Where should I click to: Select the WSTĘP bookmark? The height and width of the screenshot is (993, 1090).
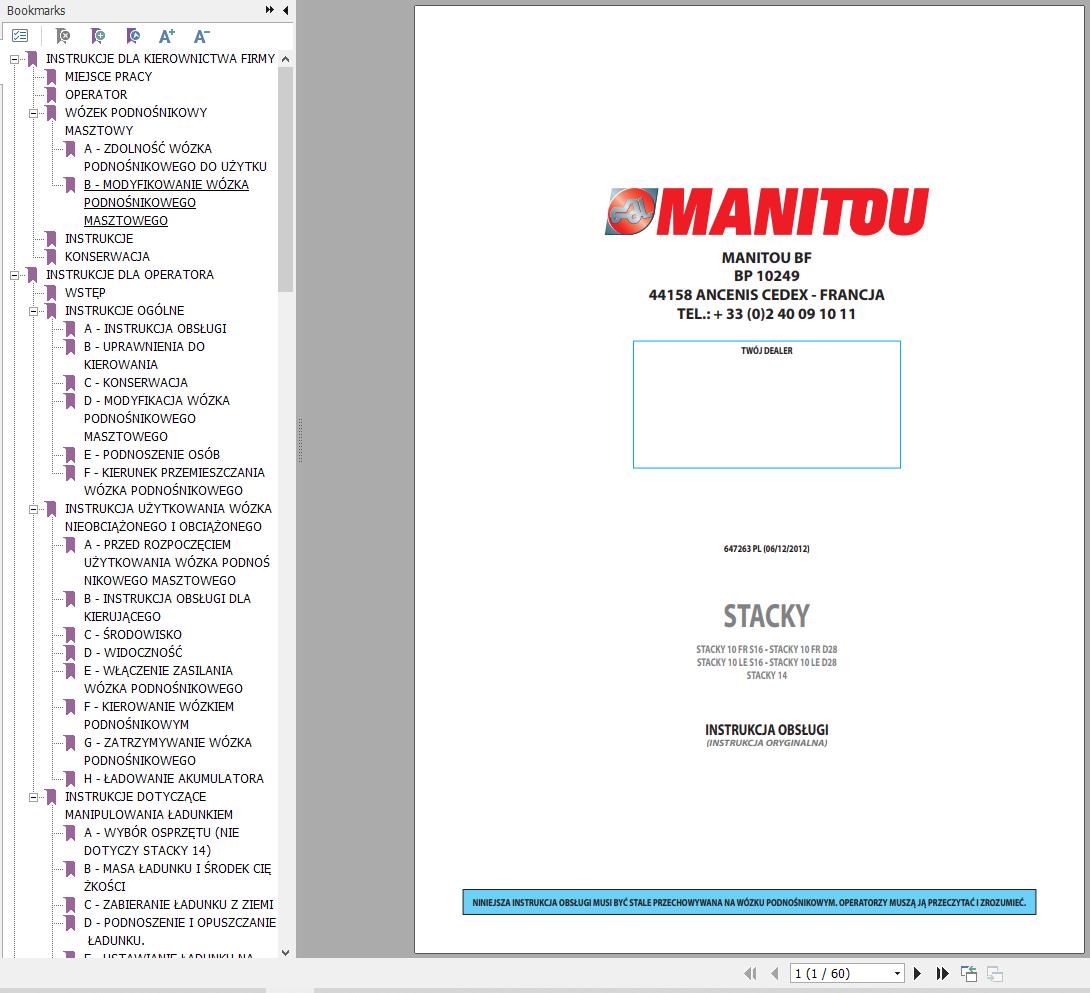pyautogui.click(x=85, y=293)
